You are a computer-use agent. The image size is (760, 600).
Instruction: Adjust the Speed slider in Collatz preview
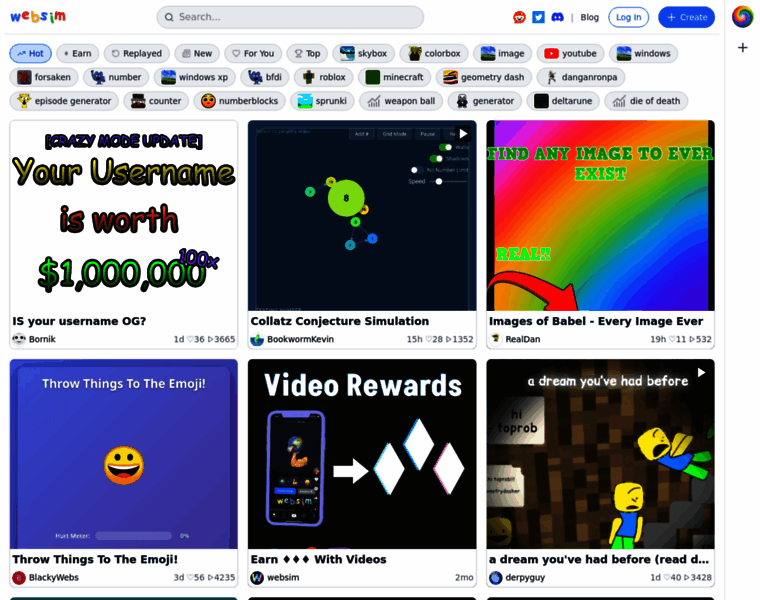(437, 182)
